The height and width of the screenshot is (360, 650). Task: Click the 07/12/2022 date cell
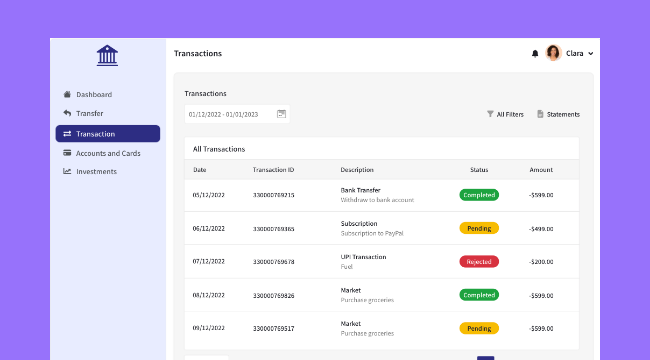pyautogui.click(x=209, y=261)
